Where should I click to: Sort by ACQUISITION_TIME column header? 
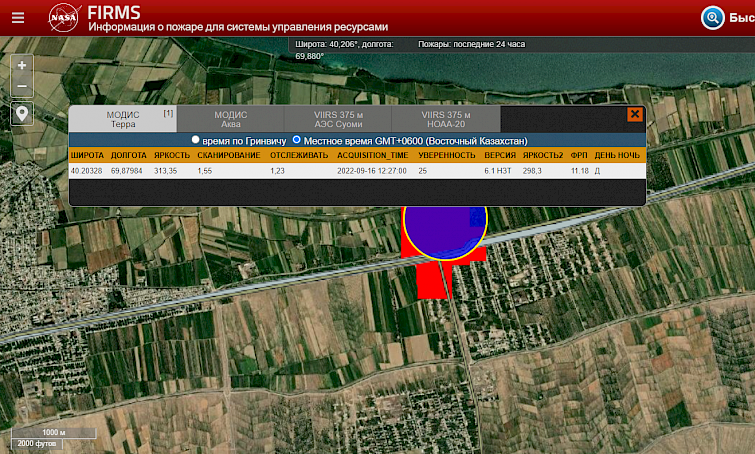pyautogui.click(x=372, y=156)
